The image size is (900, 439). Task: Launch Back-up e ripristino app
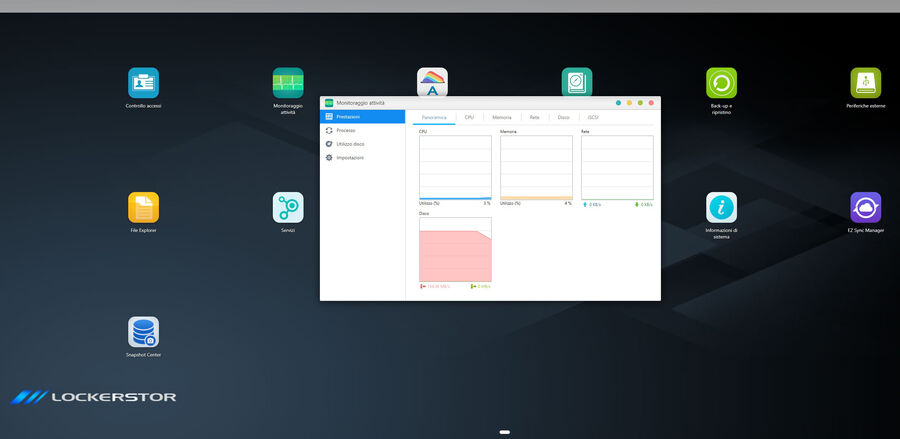tap(721, 83)
